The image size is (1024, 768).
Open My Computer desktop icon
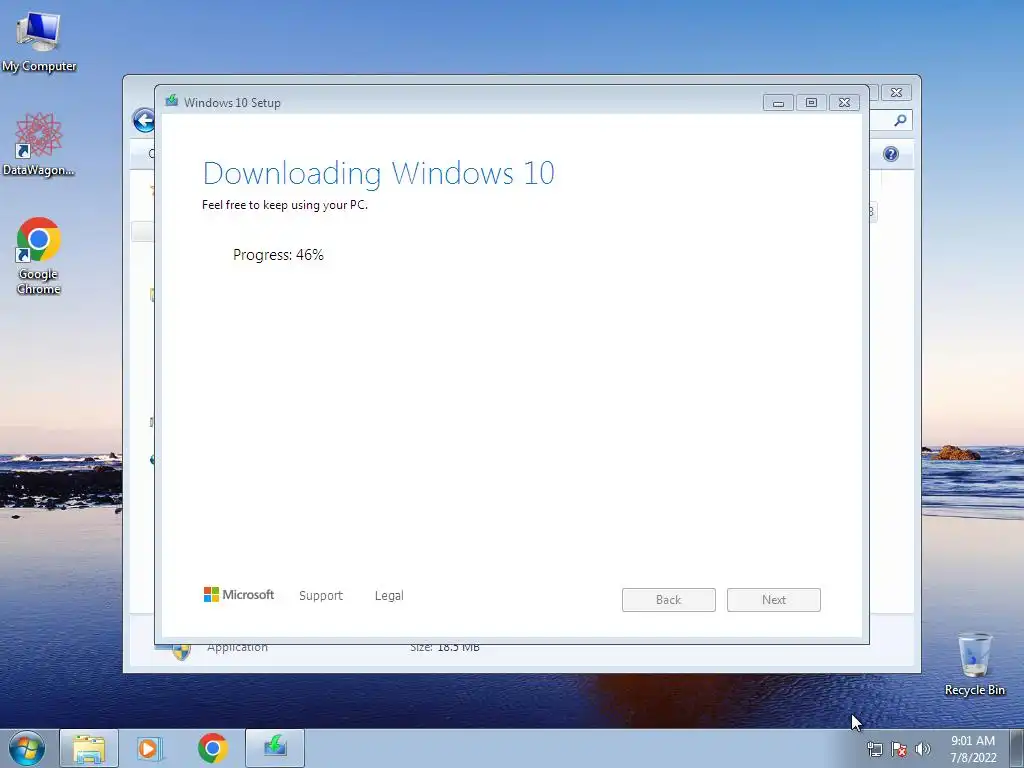[x=39, y=40]
